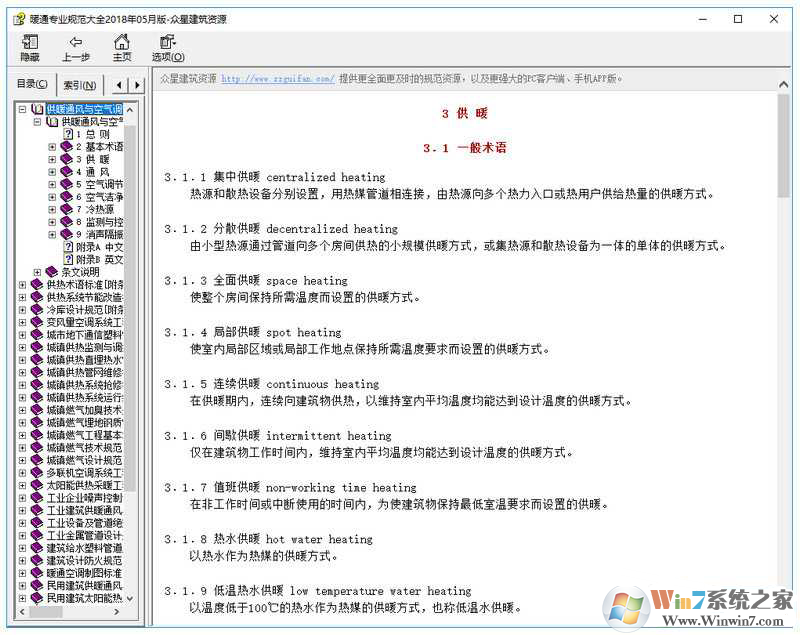Click the book icon beside 工业金属管道设计
This screenshot has height=635, width=800.
click(37, 536)
